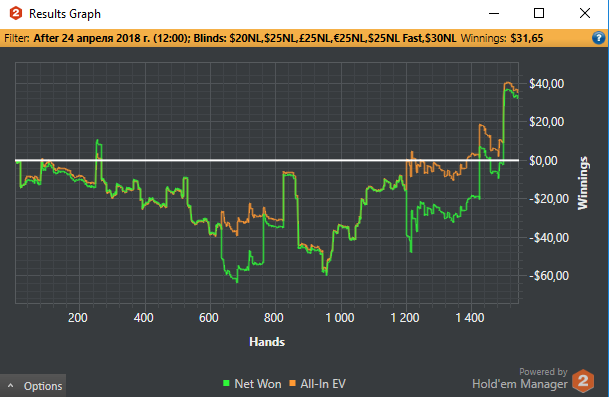Viewport: 609px width, 397px height.
Task: Click the 200 hands axis label
Action: point(78,318)
